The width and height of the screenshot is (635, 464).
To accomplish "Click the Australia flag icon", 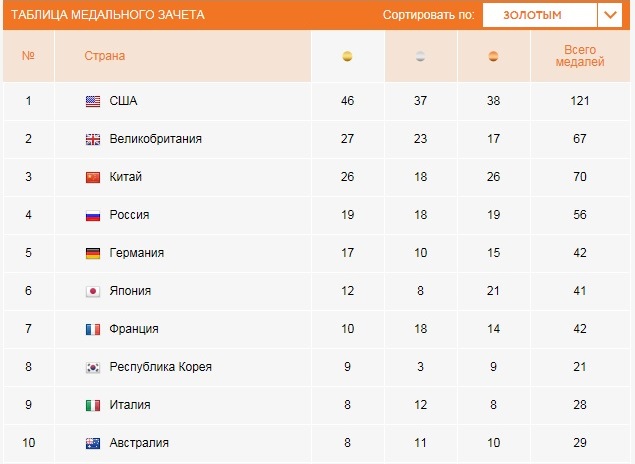I will 93,443.
